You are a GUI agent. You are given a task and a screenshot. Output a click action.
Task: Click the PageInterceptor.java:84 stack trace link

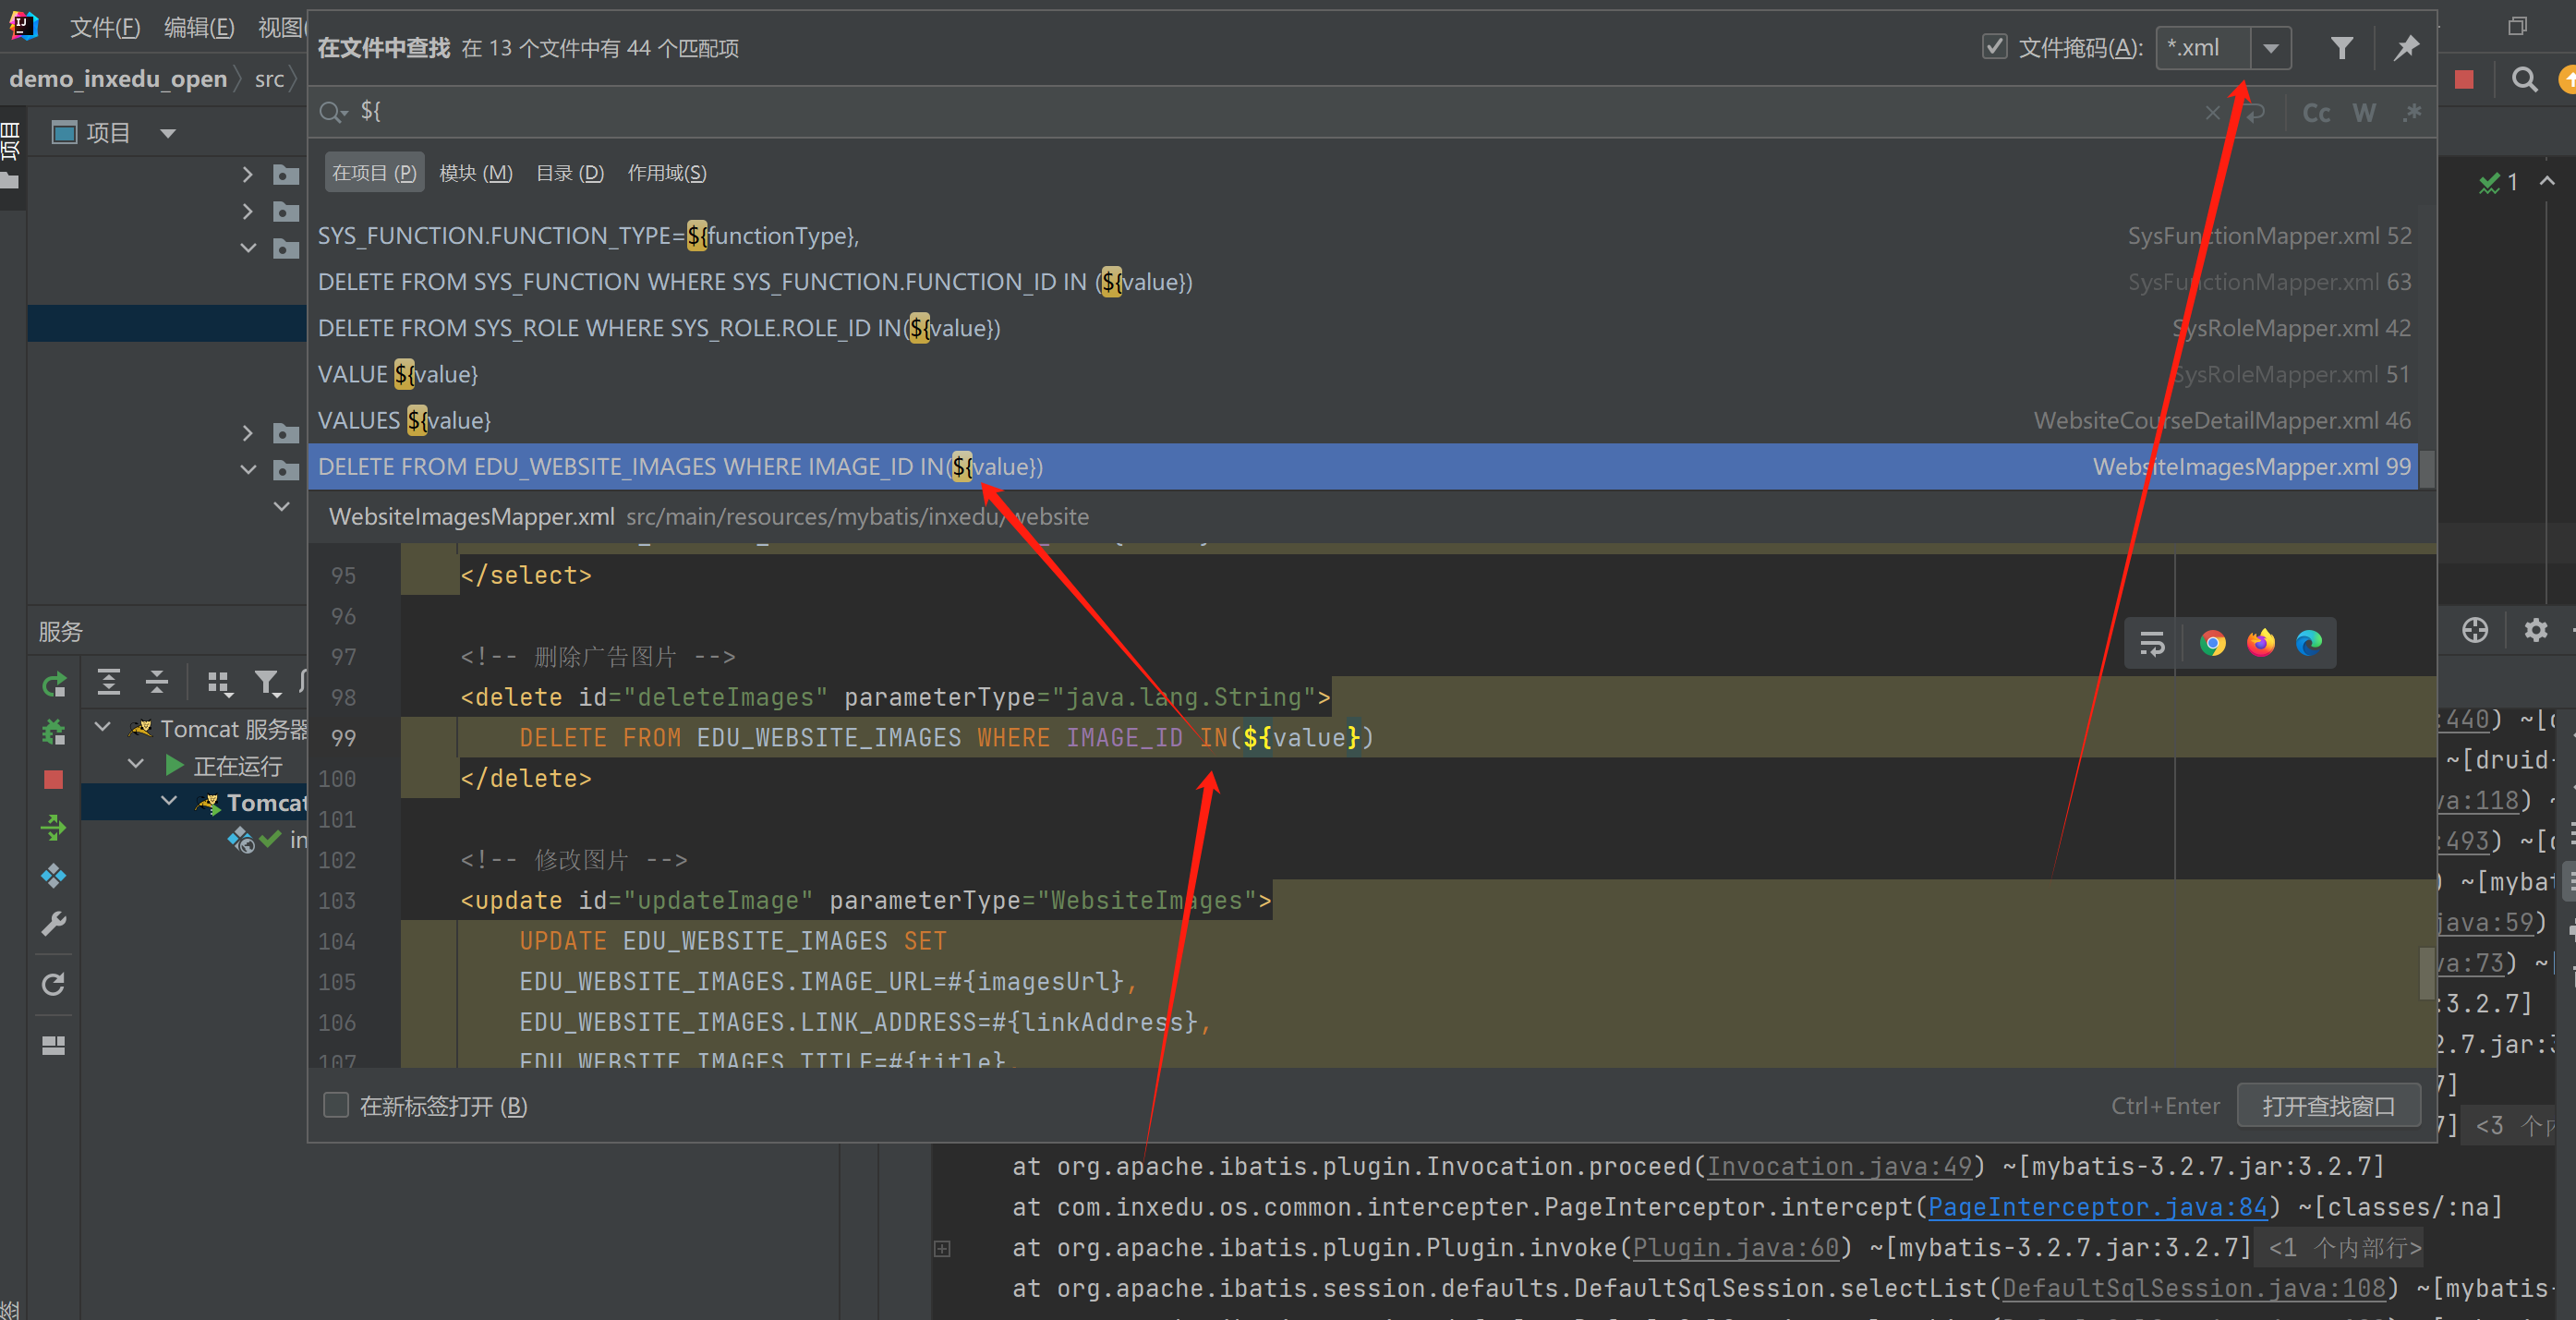pos(2096,1207)
